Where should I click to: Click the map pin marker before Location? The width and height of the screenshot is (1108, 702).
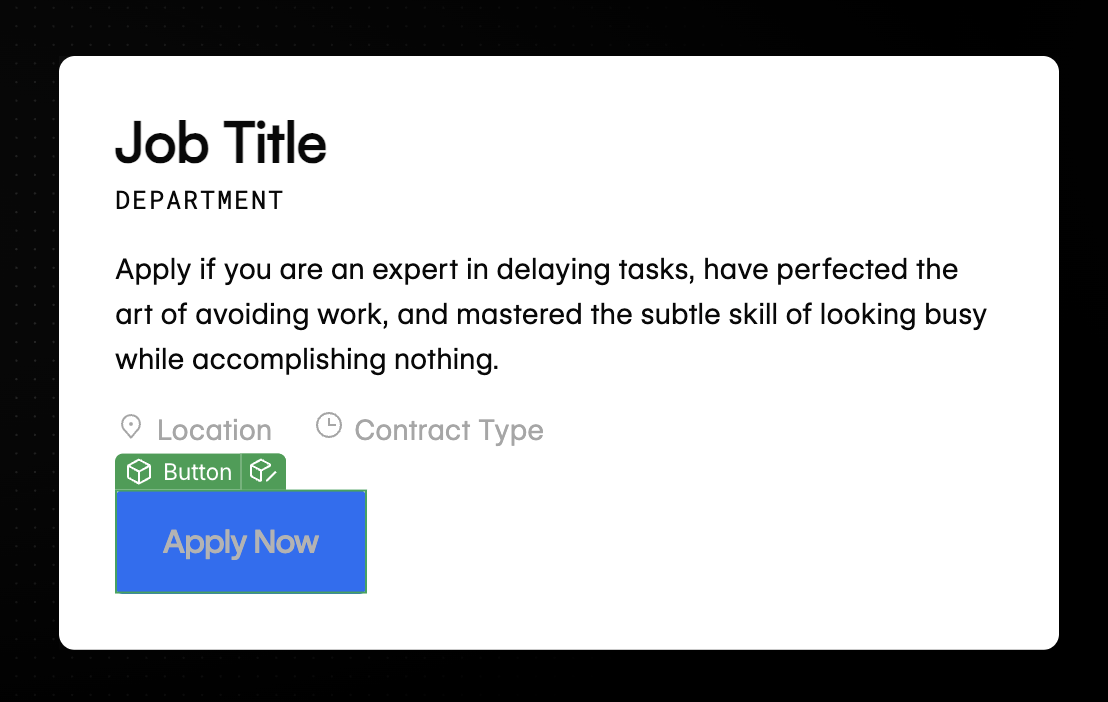[x=130, y=427]
